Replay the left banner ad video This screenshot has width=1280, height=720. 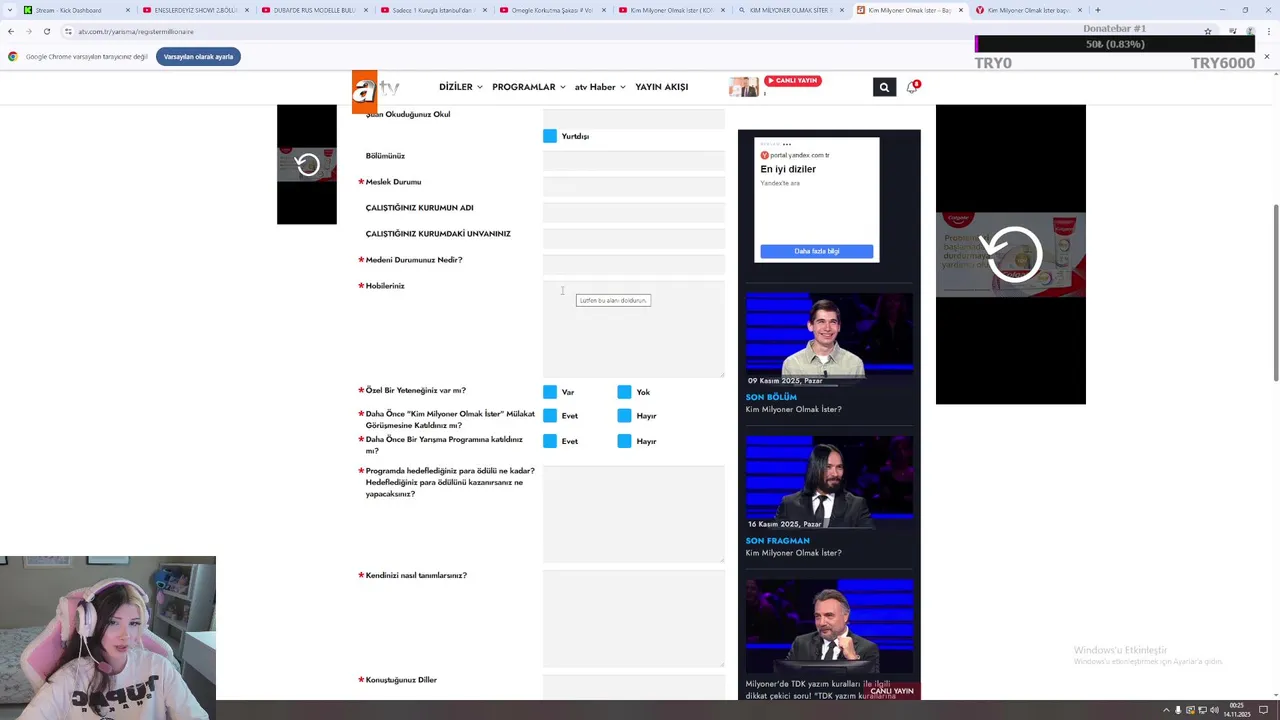[x=307, y=164]
